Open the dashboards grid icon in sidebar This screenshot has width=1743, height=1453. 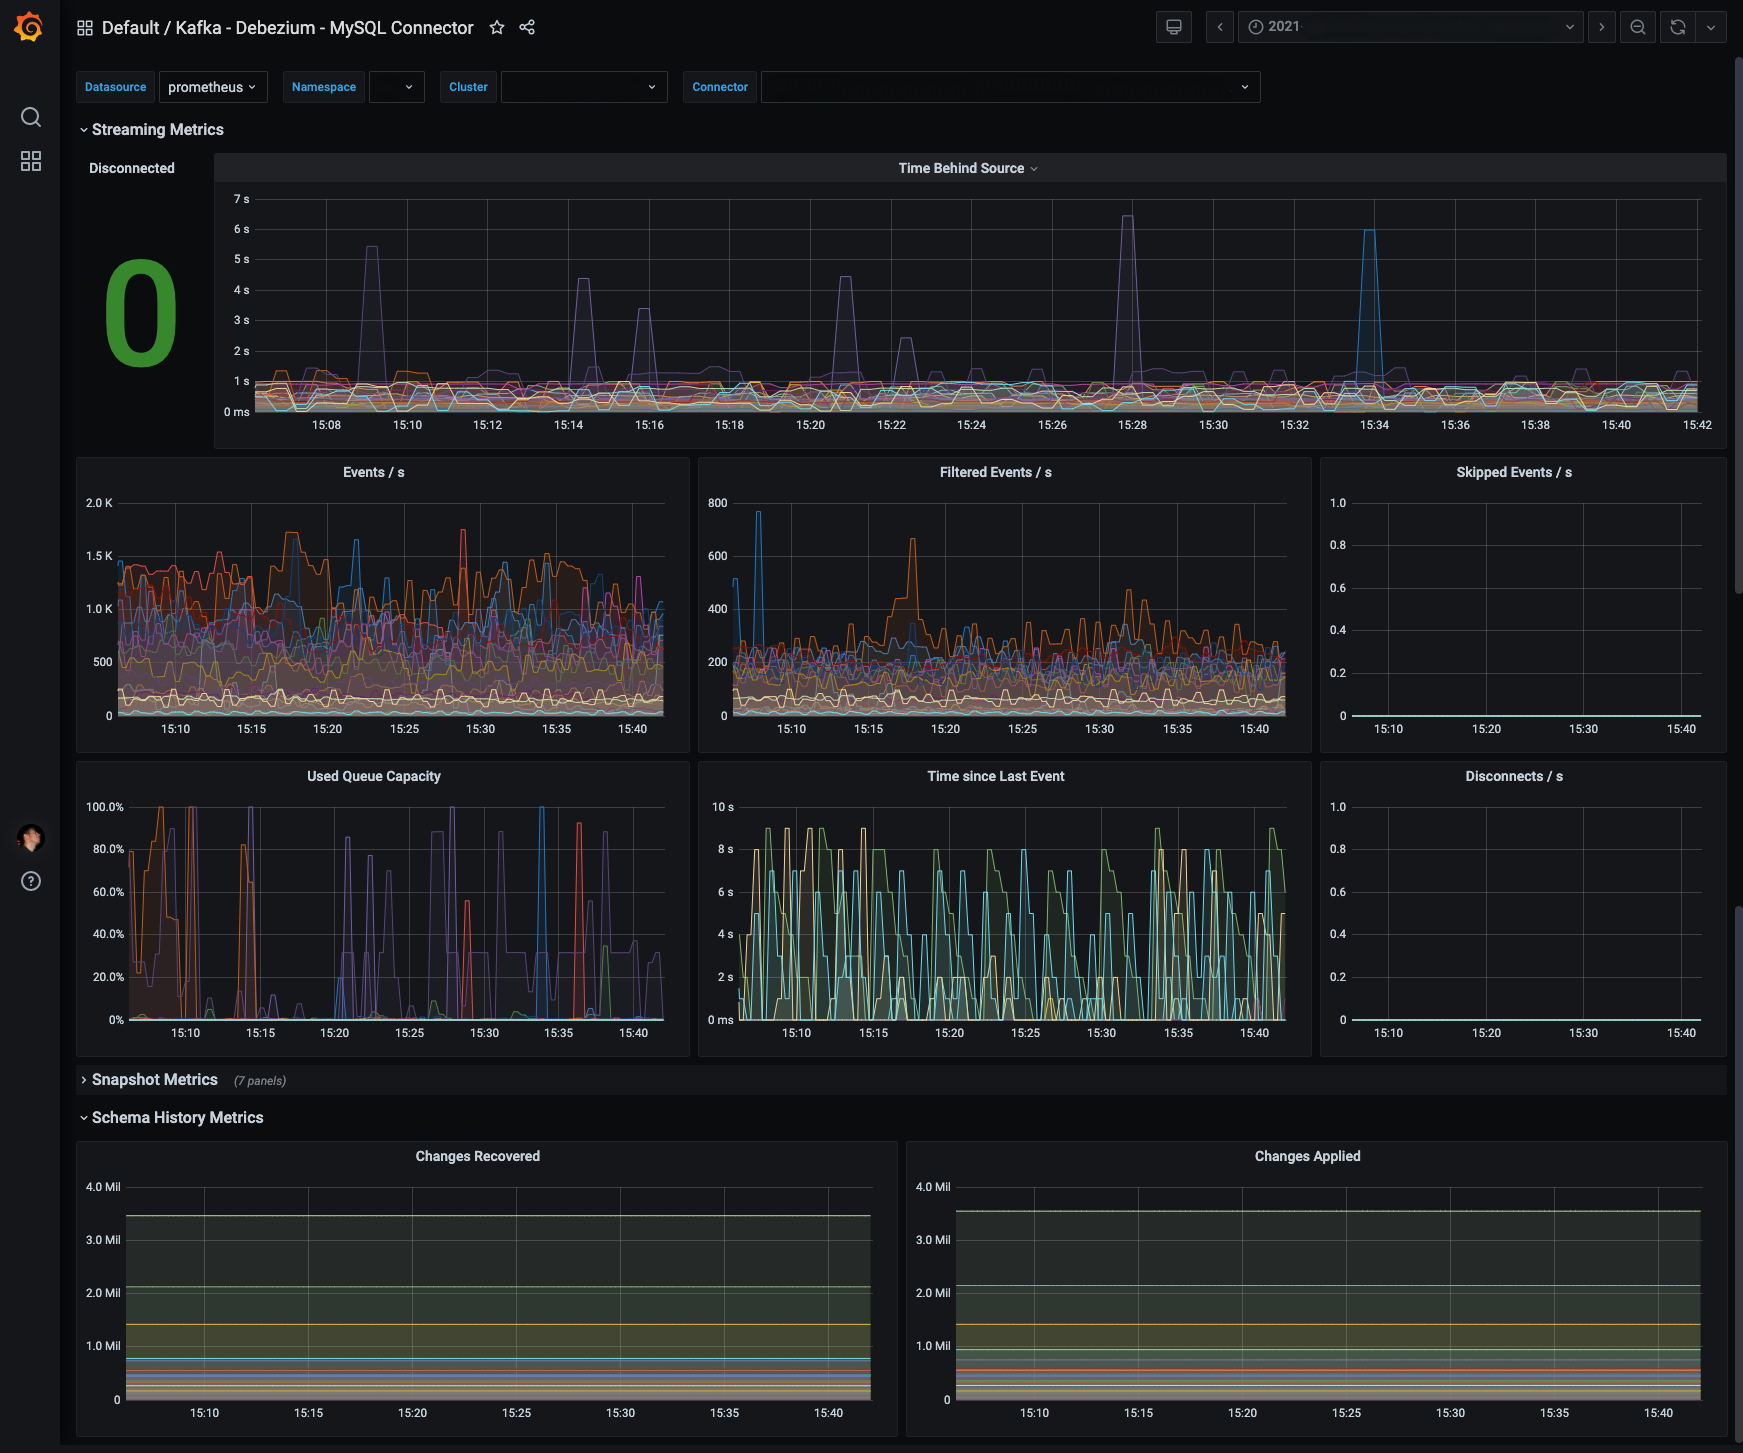pyautogui.click(x=31, y=161)
